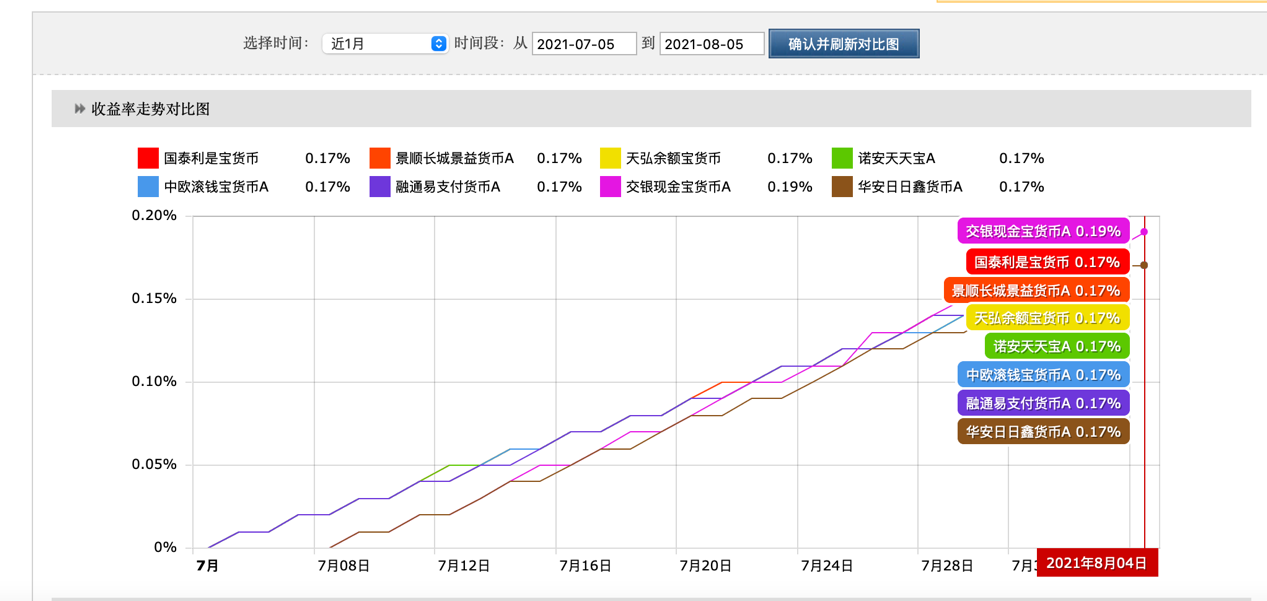
Task: Expand the 收益率走势对比图 section arrow
Action: [x=80, y=110]
